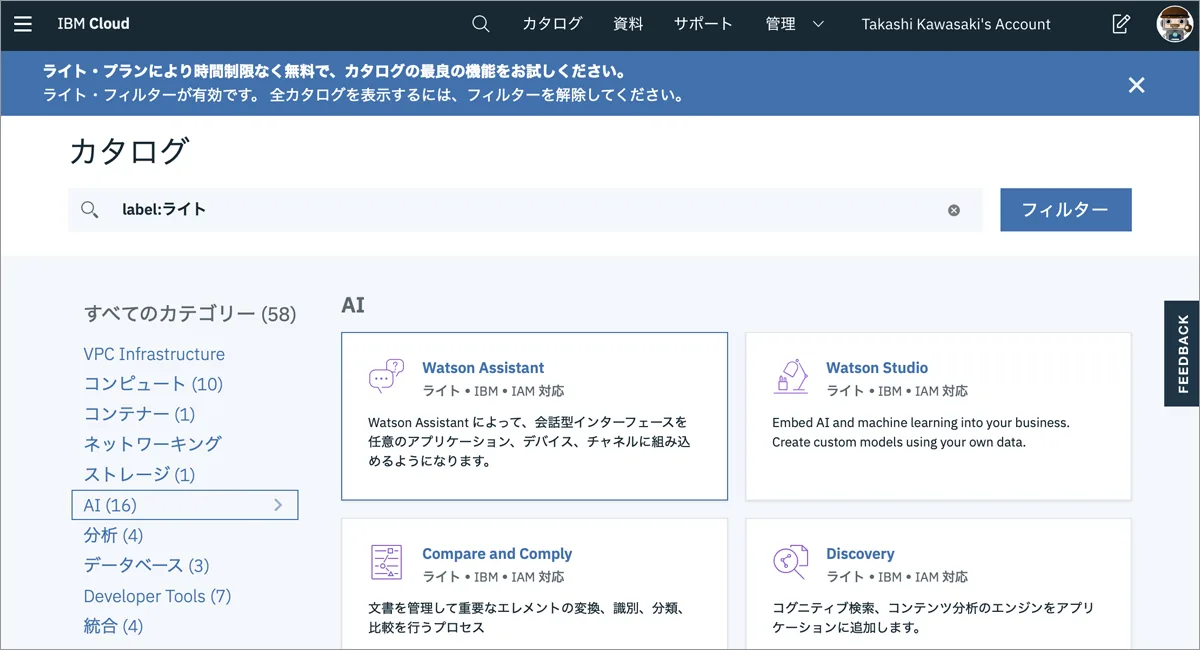Open the hamburger navigation menu
Screen dimensions: 1200x650
[23, 24]
